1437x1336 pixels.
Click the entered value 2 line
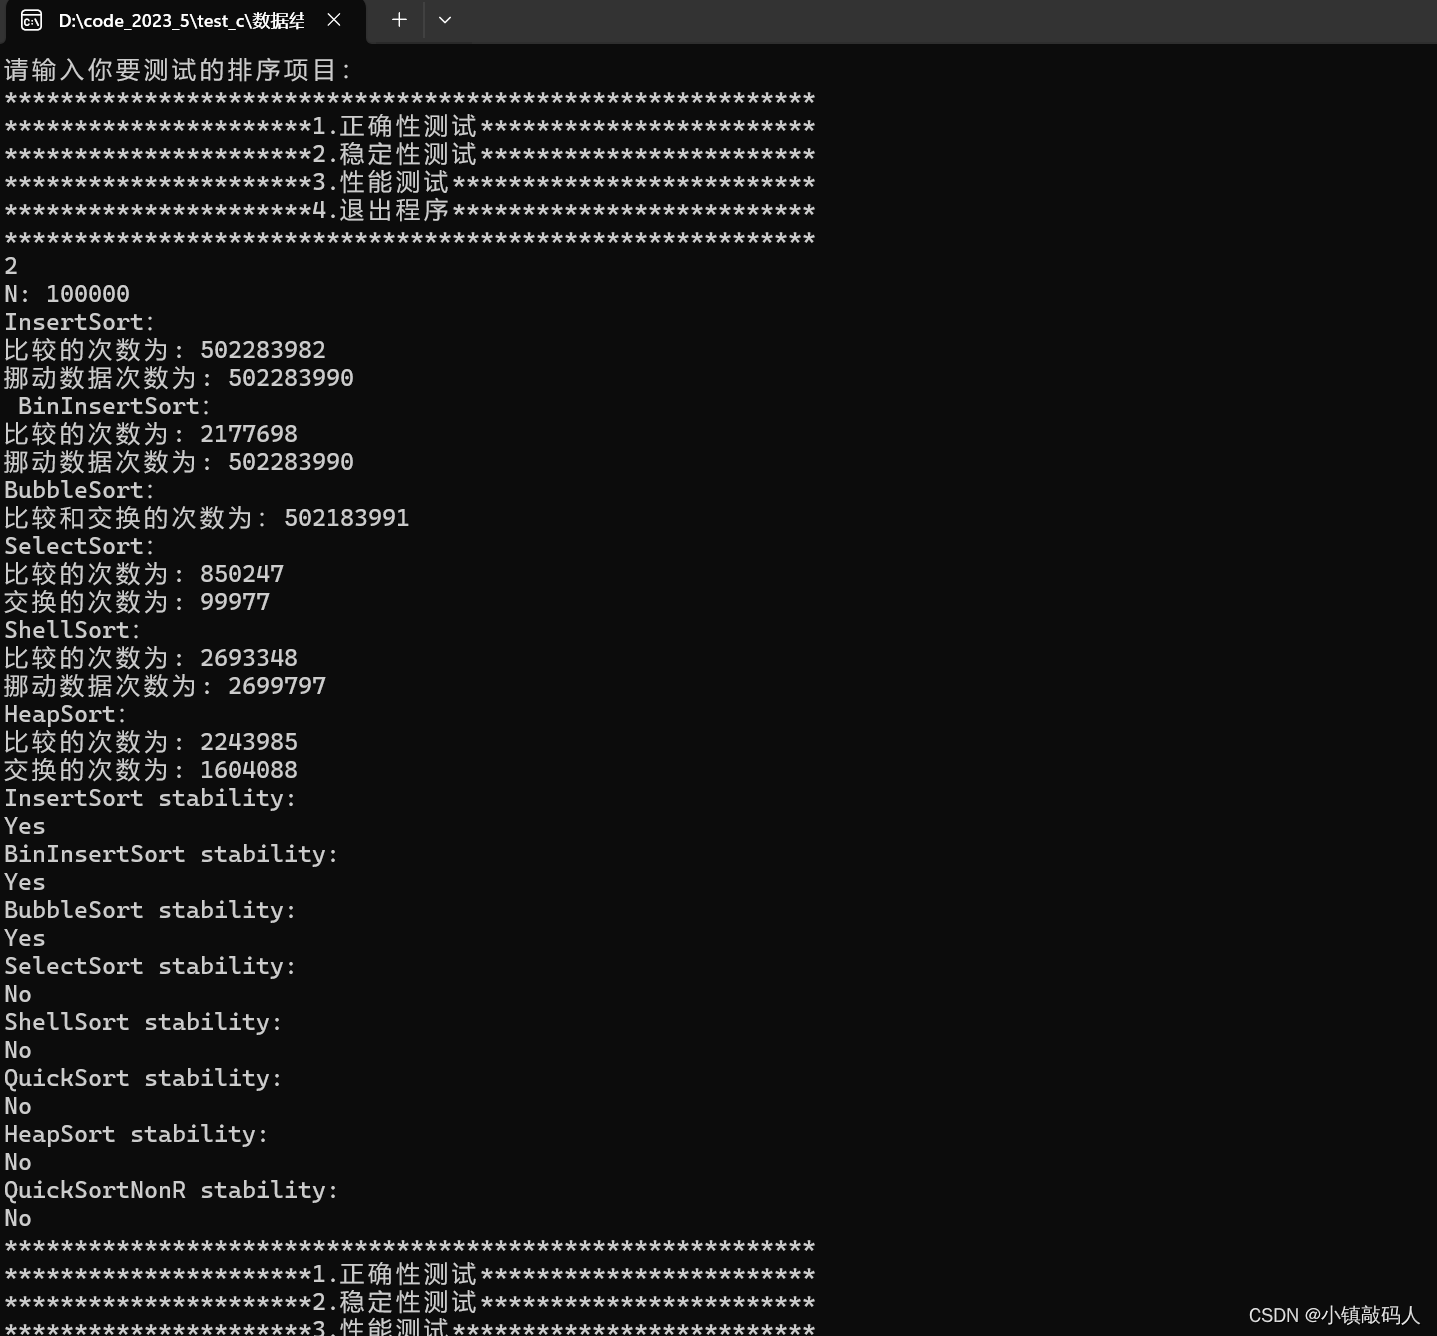[x=11, y=266]
